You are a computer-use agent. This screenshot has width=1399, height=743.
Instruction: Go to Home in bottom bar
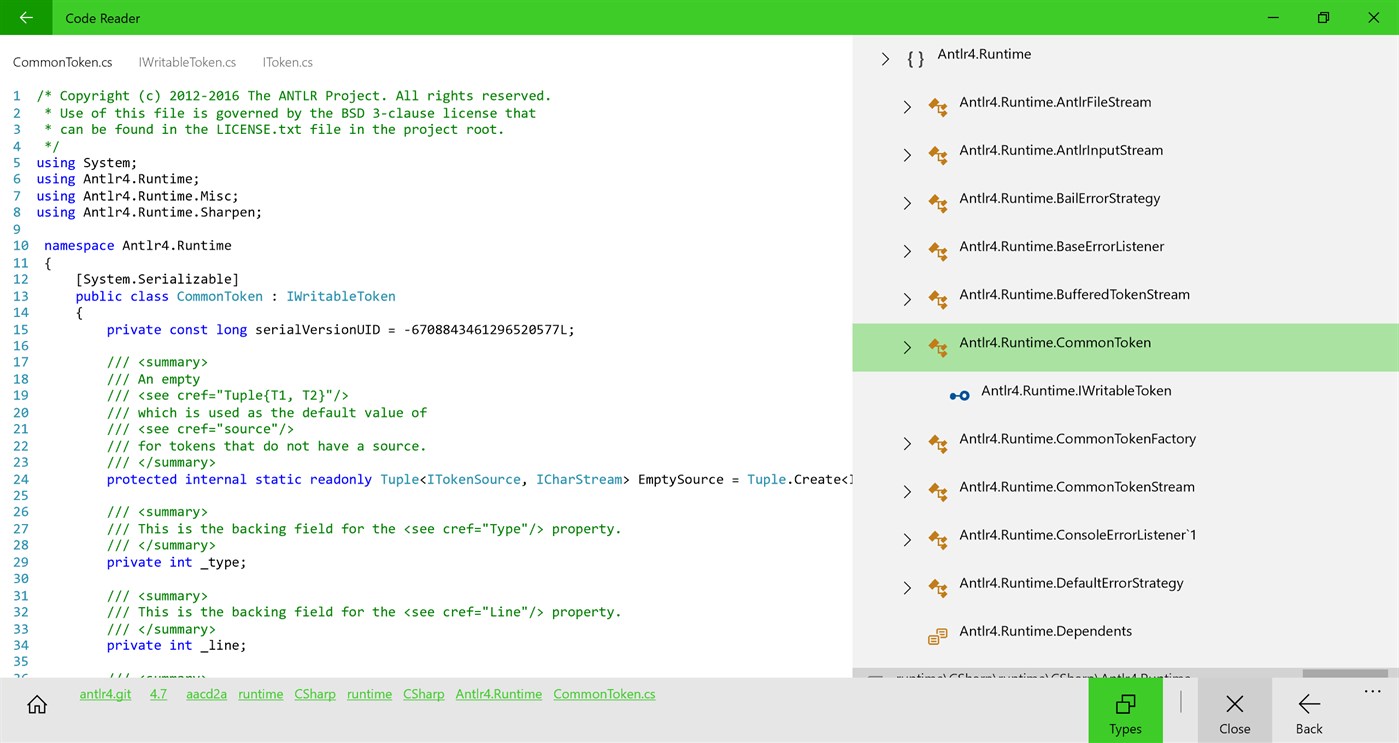click(x=37, y=704)
